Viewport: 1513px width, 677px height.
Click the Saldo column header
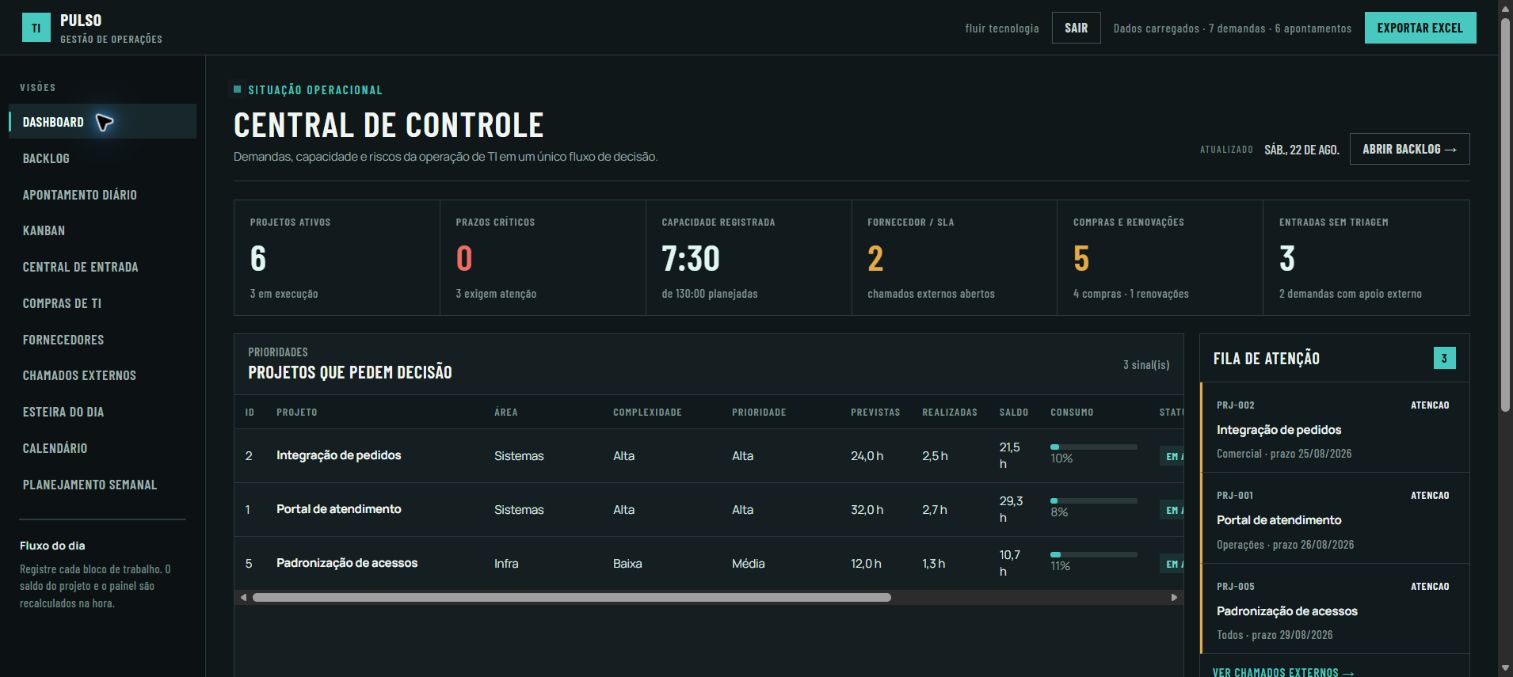pos(1014,412)
